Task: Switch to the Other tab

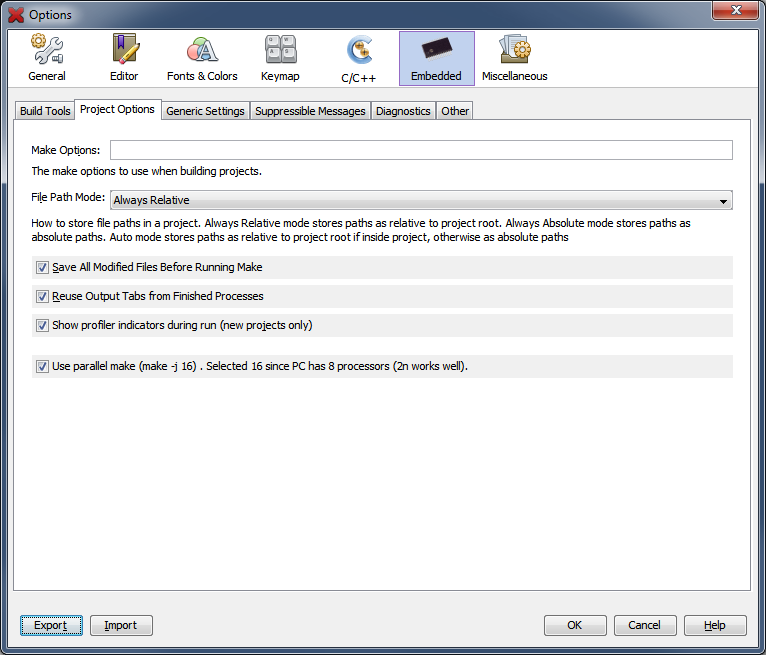Action: pos(455,111)
